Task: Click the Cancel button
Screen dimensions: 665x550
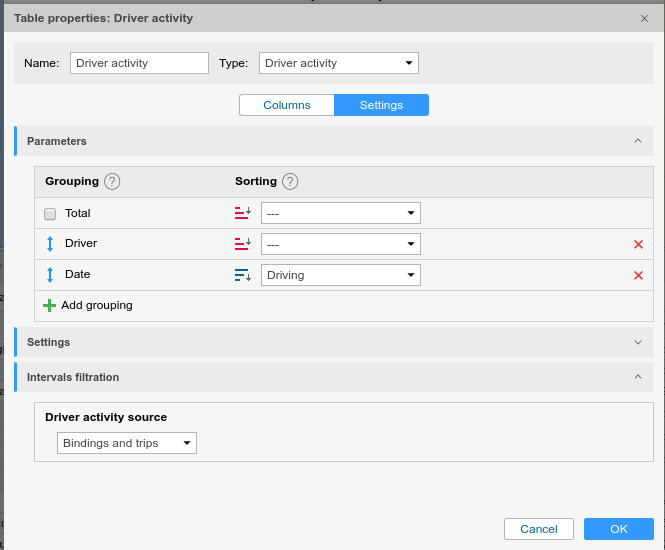Action: tap(538, 529)
